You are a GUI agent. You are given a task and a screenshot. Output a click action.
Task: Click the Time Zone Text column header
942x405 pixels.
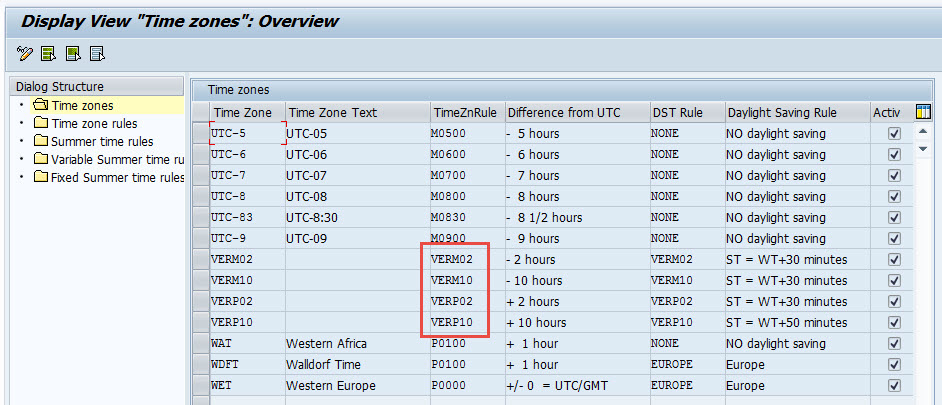357,112
